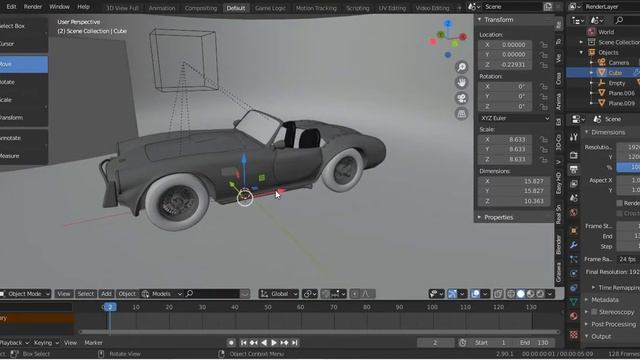The width and height of the screenshot is (640, 360).
Task: Switch perspective/orthographic grid icon
Action: [x=461, y=114]
